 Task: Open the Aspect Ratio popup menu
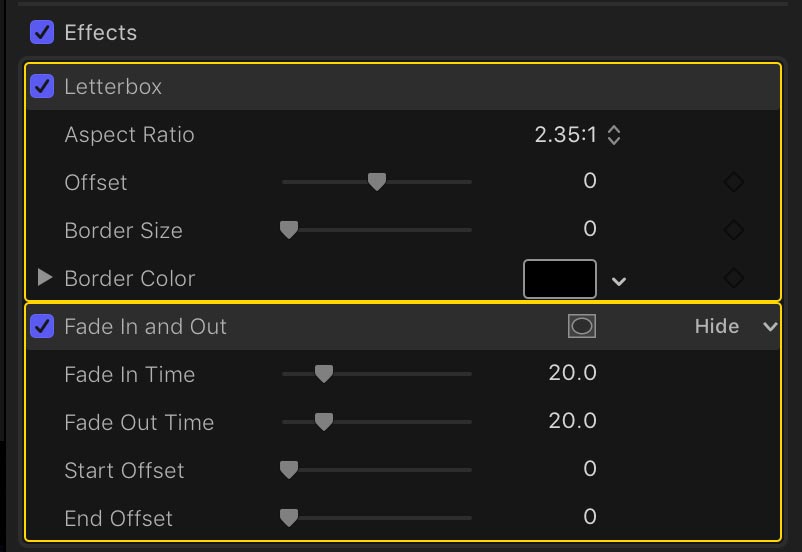pos(577,135)
